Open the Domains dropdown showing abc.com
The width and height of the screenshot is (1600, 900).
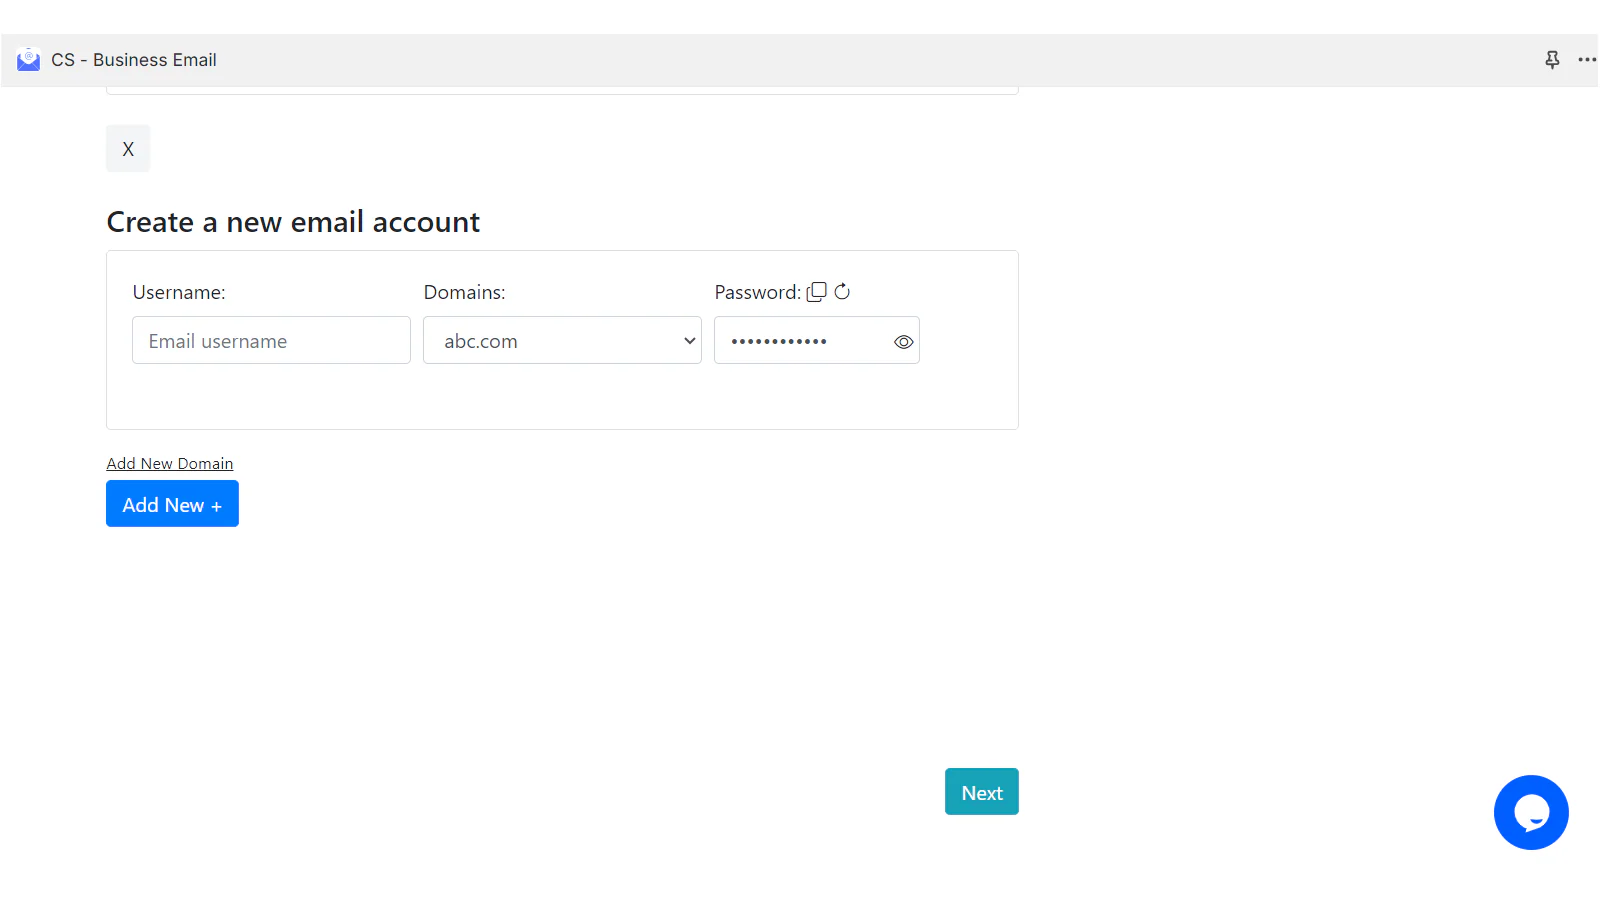coord(550,341)
